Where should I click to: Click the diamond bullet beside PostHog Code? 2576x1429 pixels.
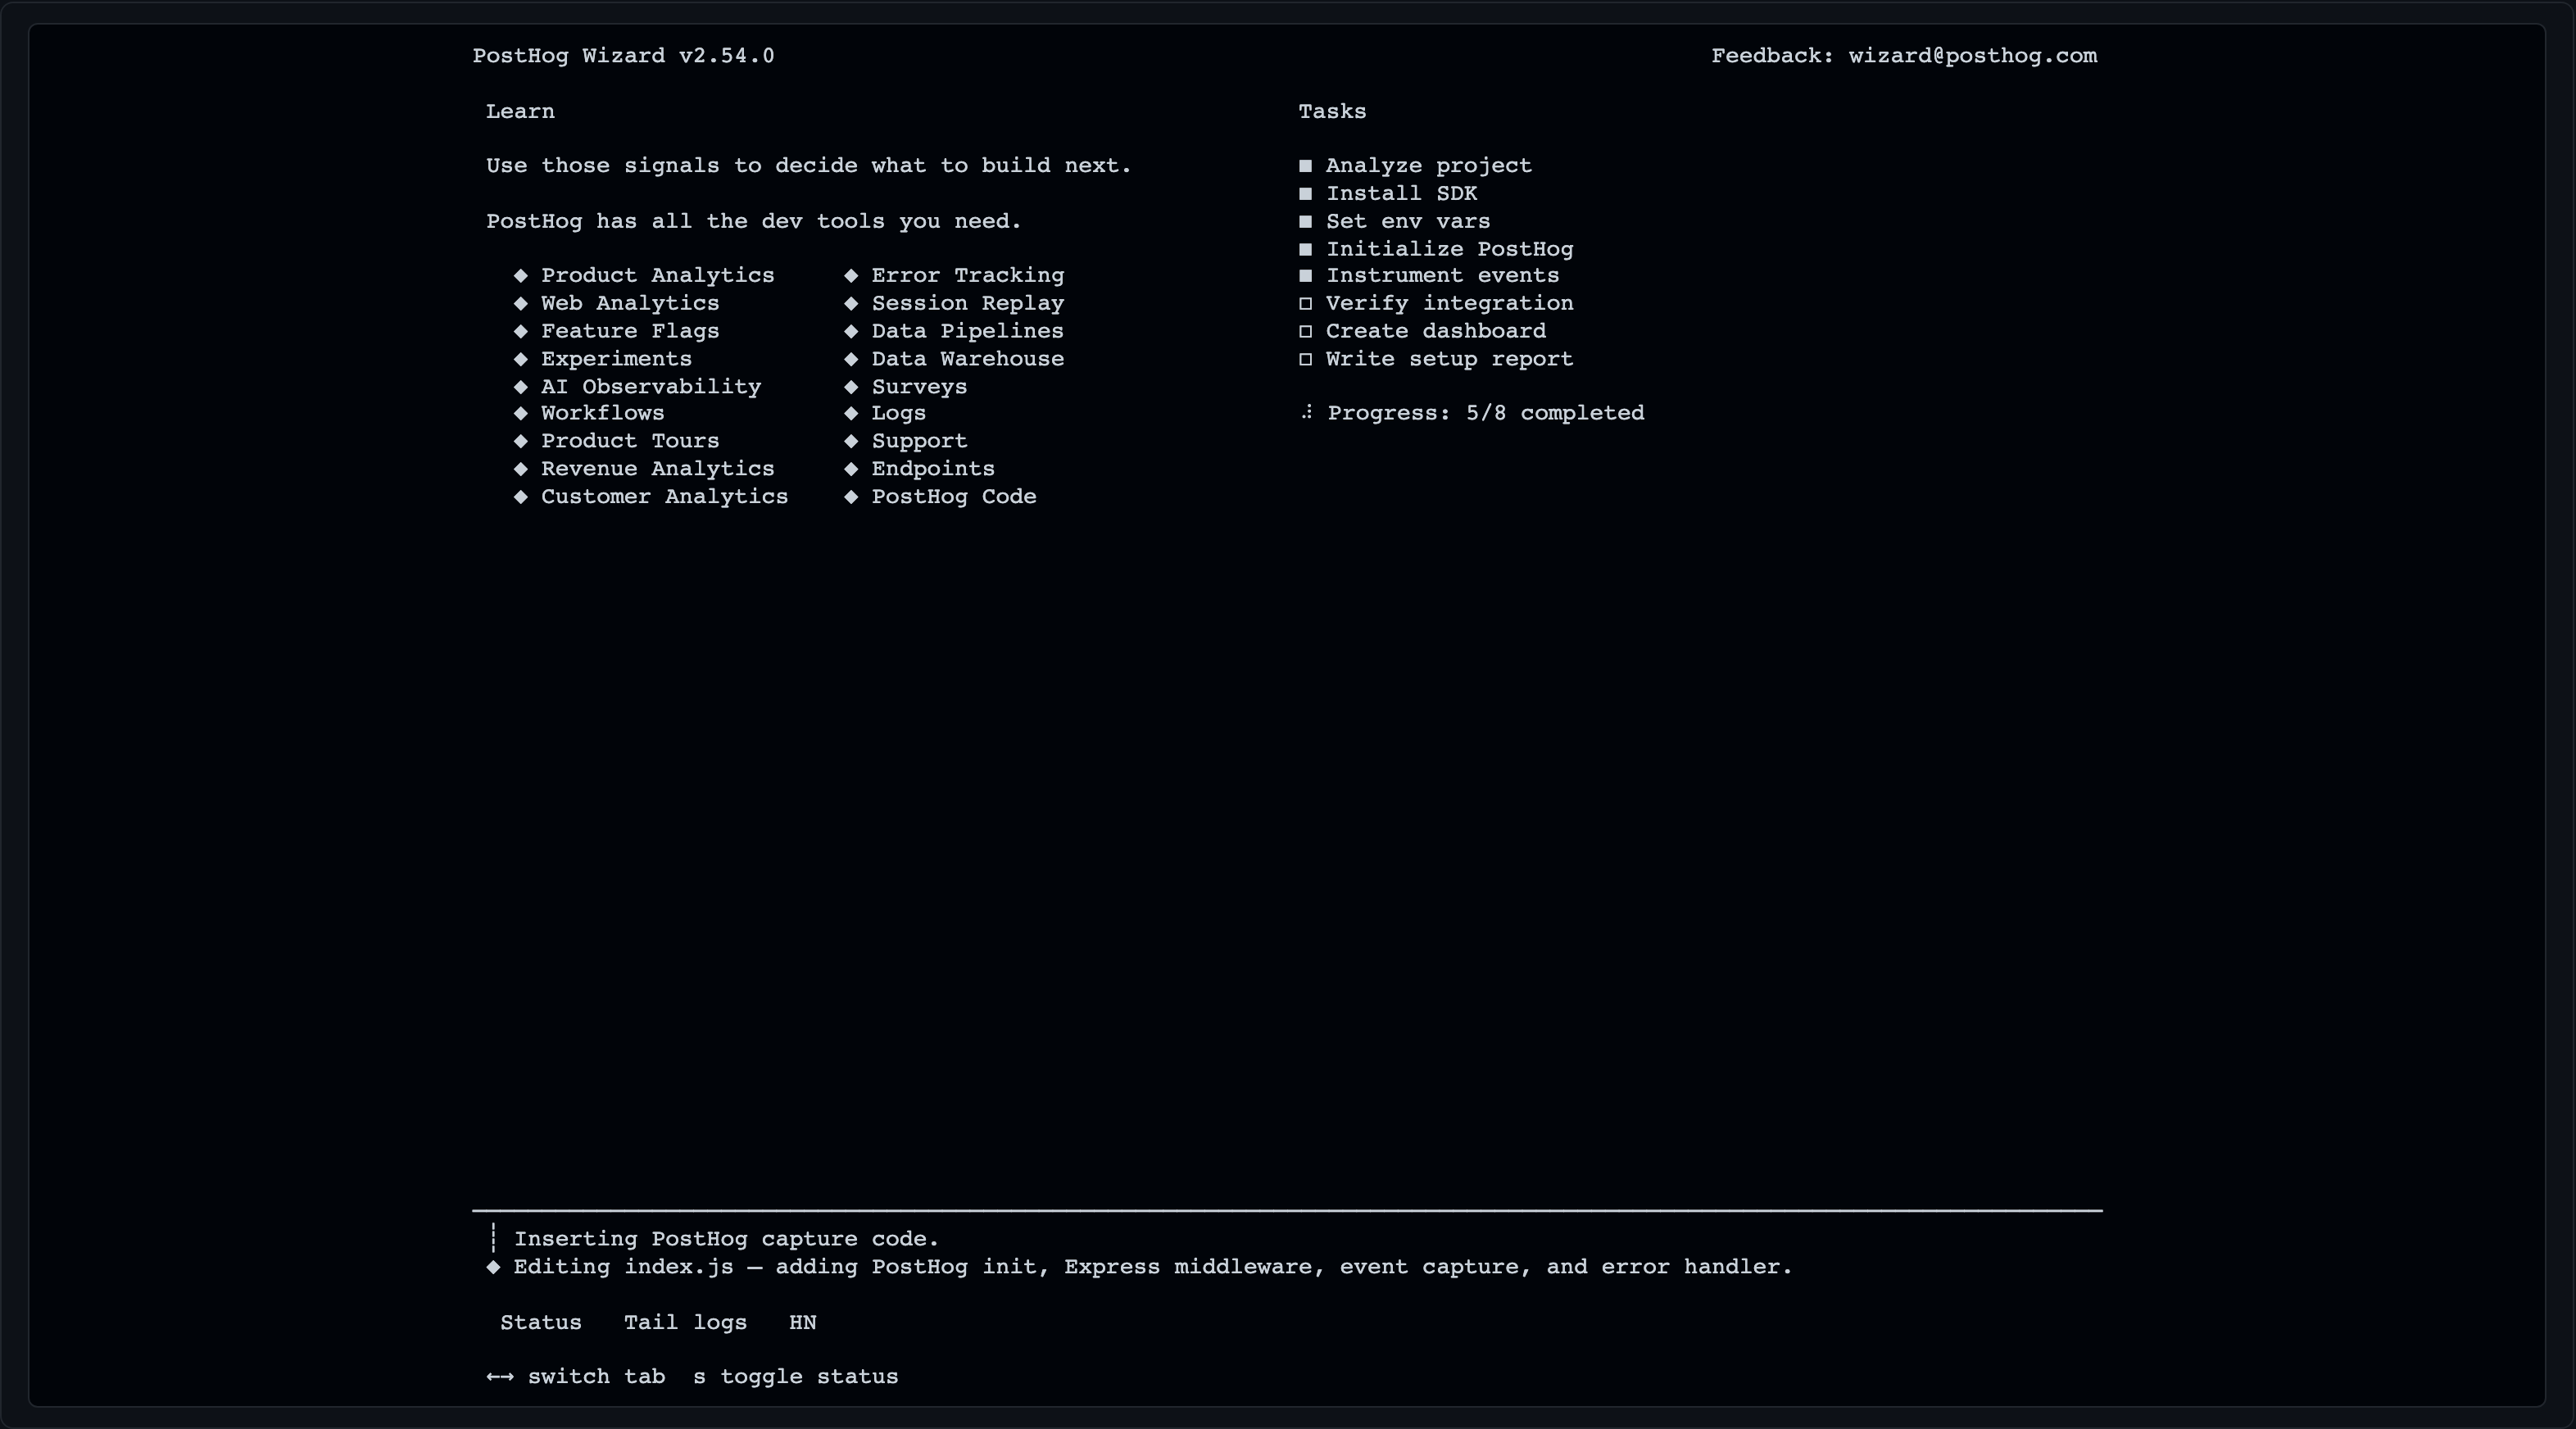click(x=851, y=497)
